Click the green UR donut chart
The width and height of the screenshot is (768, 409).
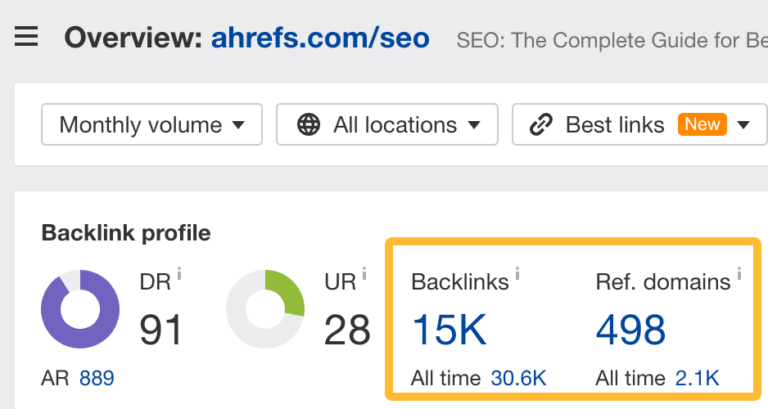click(265, 309)
